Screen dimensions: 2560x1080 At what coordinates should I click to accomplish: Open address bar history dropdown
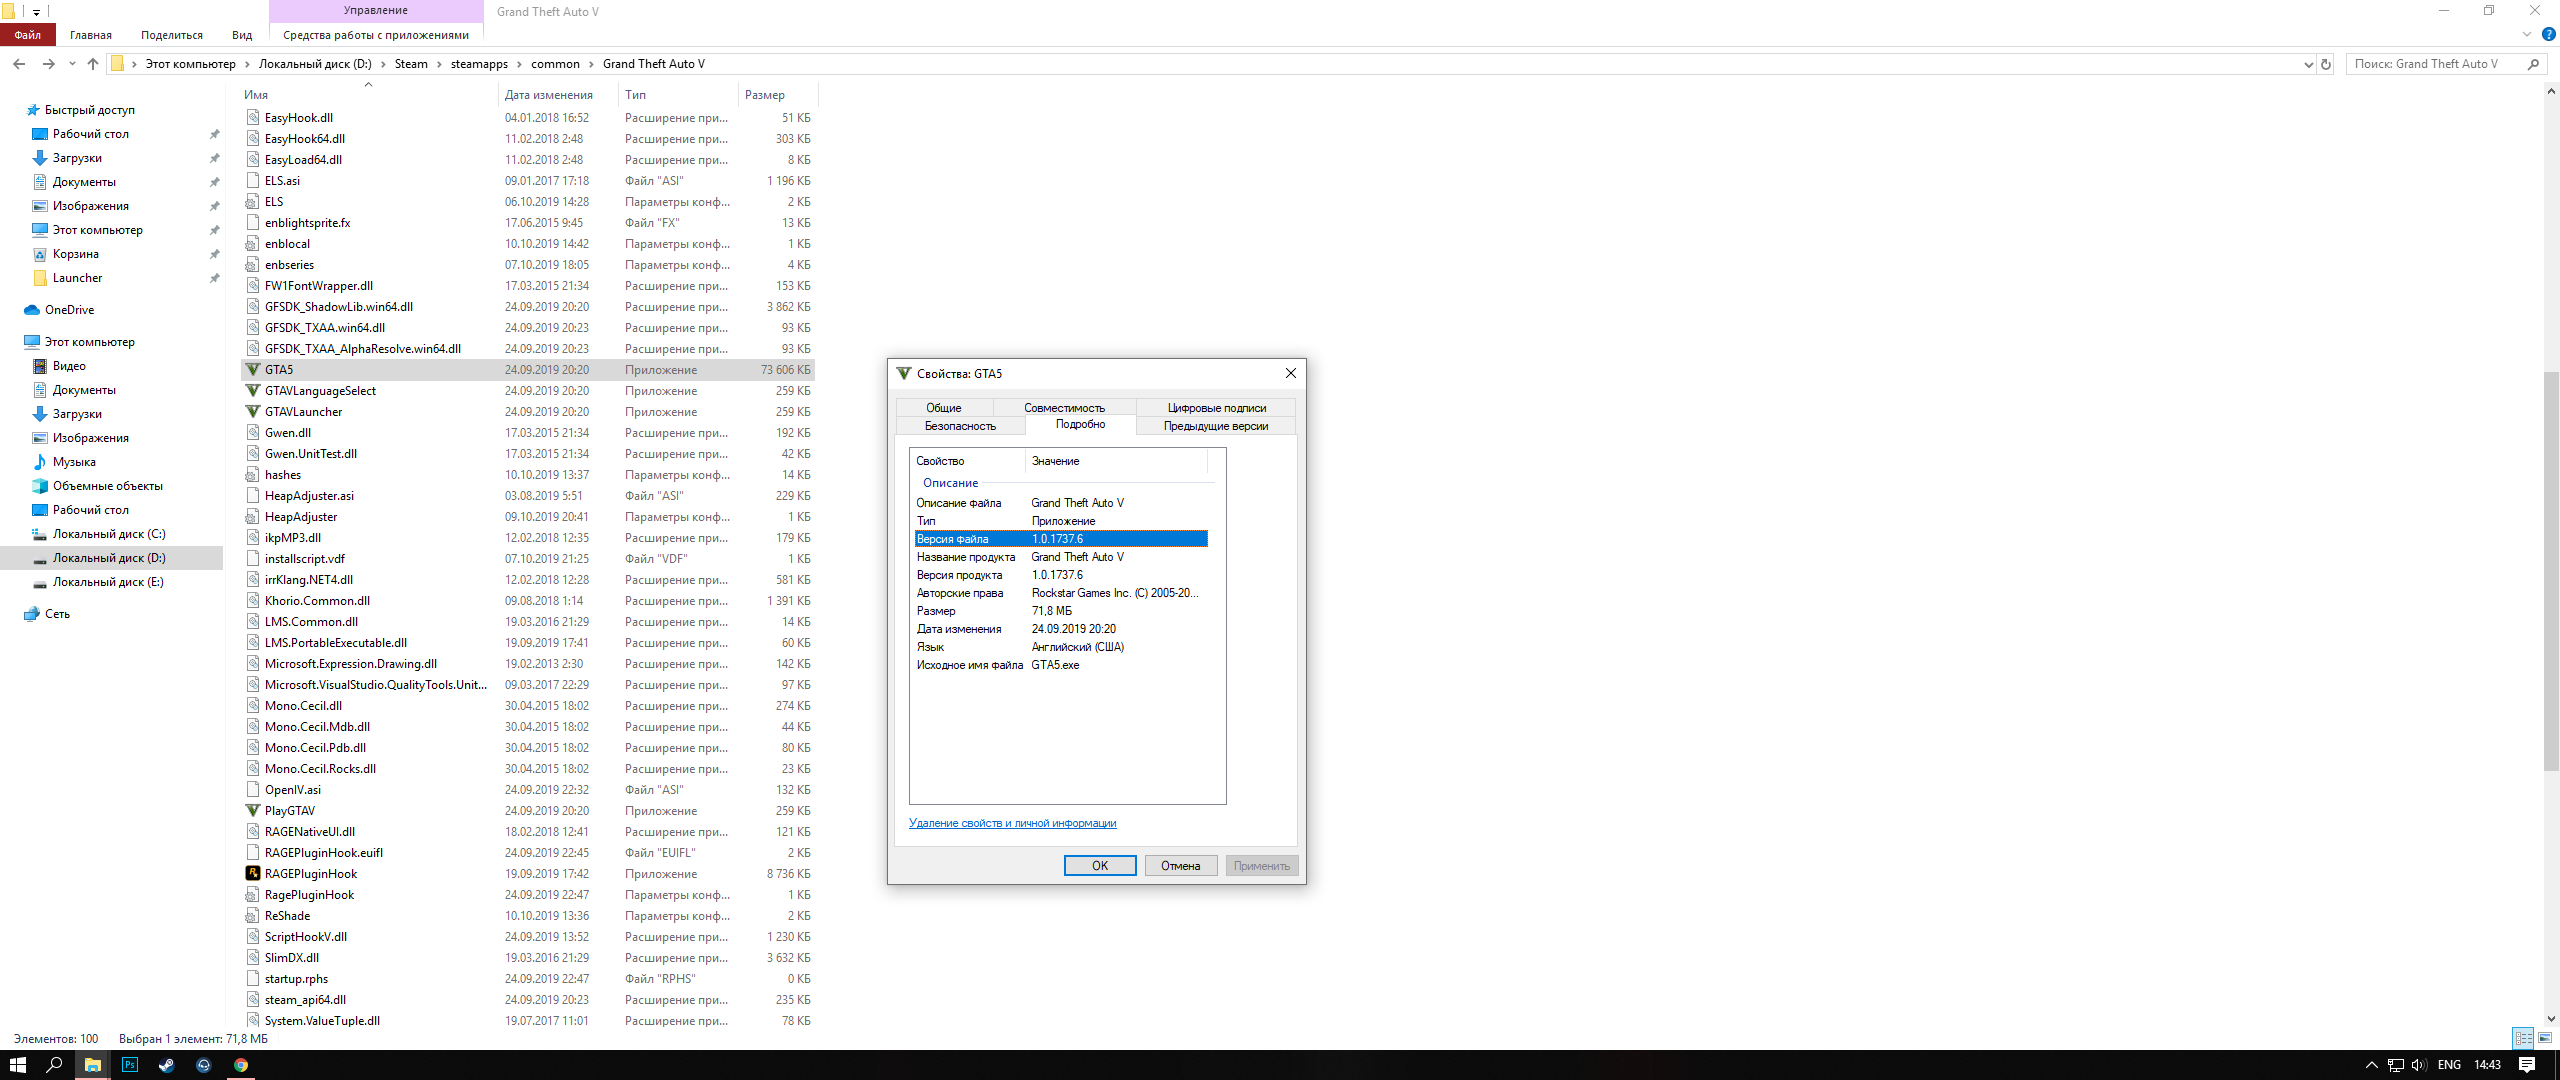(x=2308, y=64)
